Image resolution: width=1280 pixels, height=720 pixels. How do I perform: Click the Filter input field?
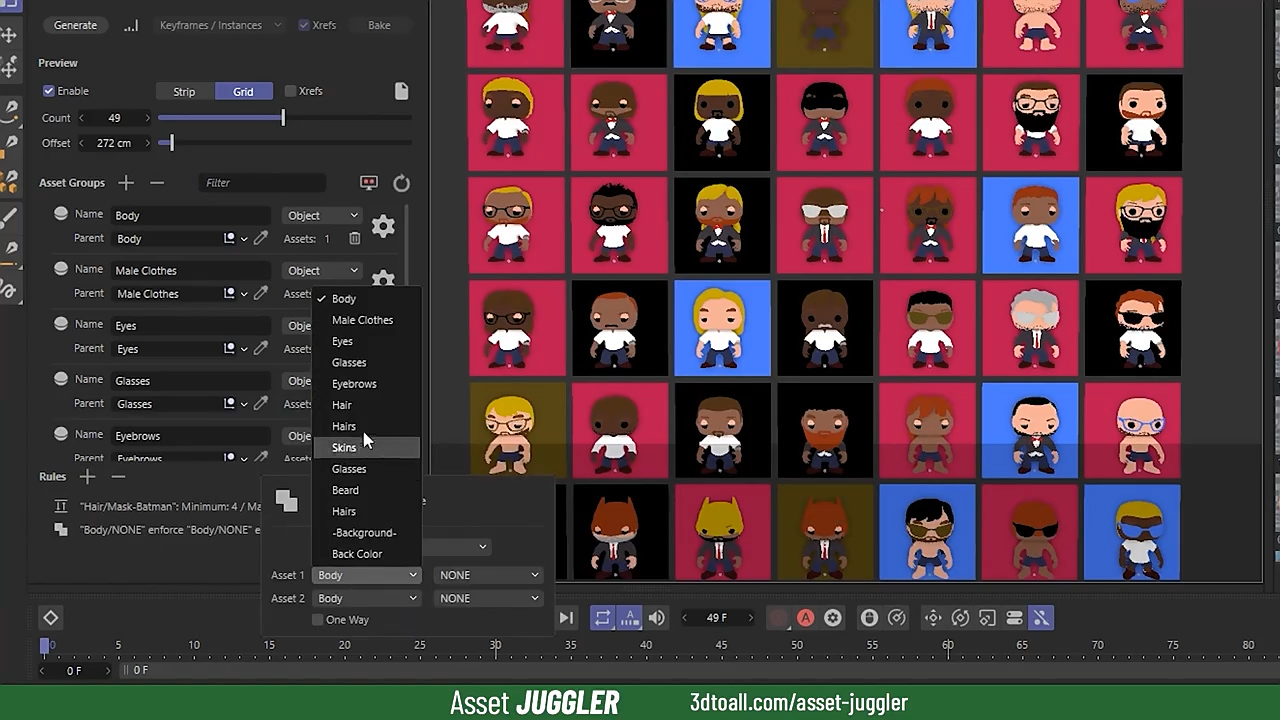(262, 183)
